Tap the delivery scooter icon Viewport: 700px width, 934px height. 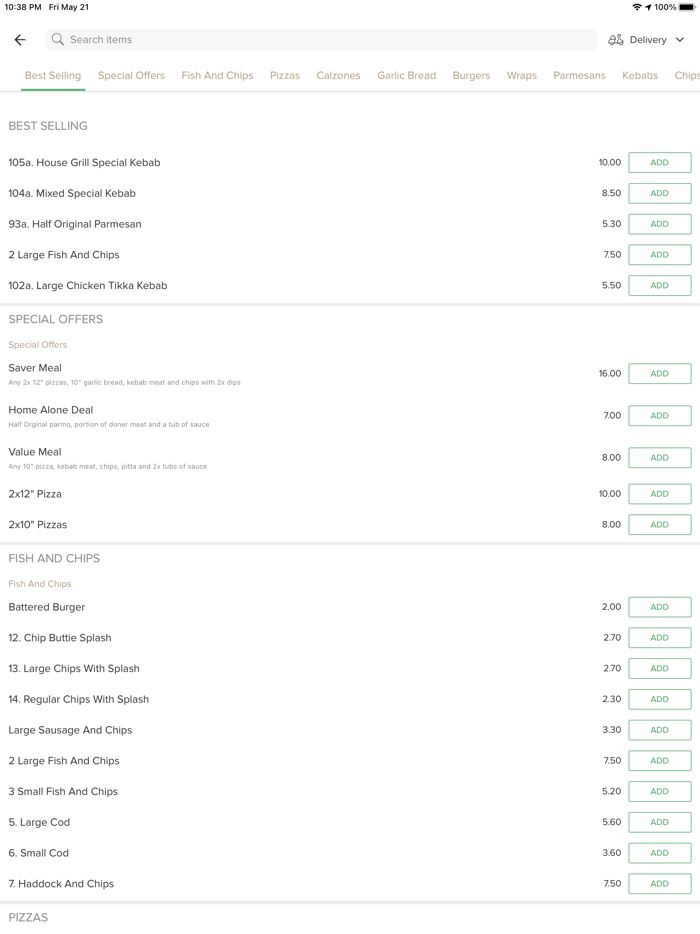pyautogui.click(x=616, y=40)
